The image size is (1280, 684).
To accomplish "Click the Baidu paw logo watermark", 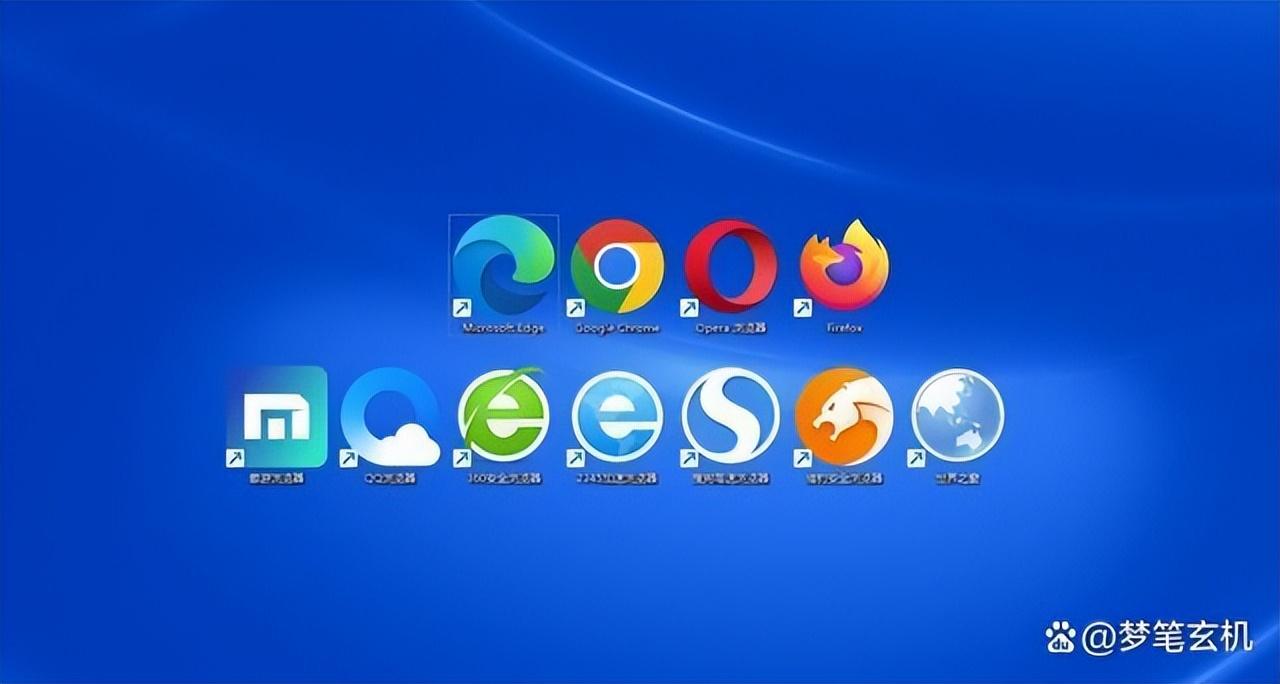I will (x=1060, y=636).
